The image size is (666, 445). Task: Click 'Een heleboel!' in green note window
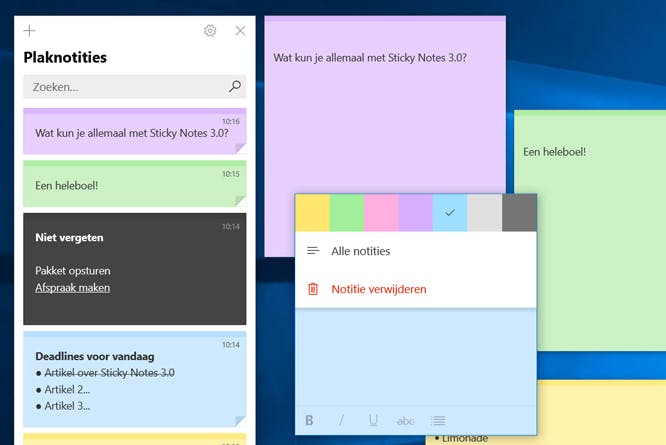pos(554,152)
